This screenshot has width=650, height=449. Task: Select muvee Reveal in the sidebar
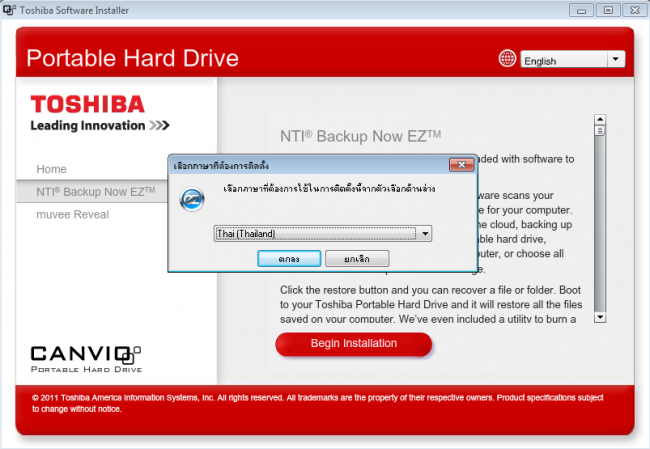pyautogui.click(x=73, y=215)
